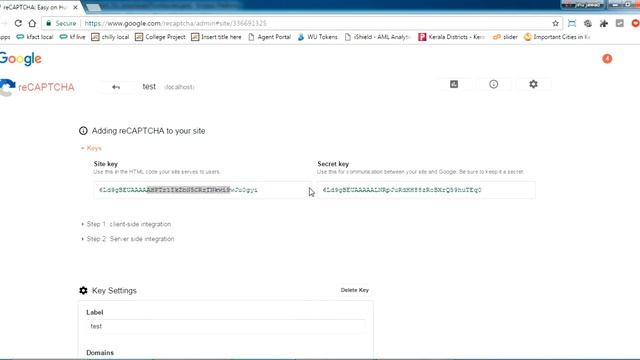Close the reCAPTCHA browser tab

[75, 7]
